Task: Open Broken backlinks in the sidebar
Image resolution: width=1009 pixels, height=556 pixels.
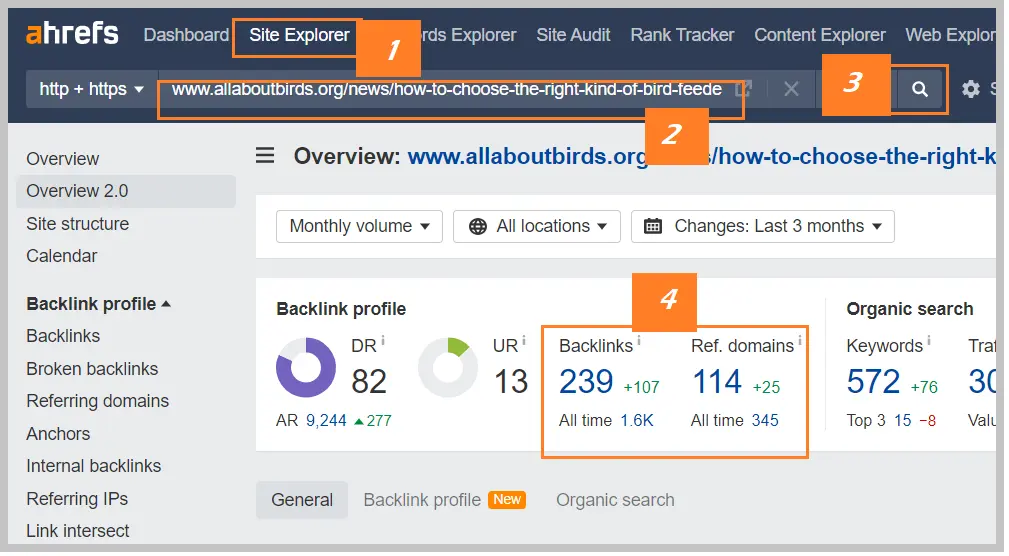Action: pos(92,369)
